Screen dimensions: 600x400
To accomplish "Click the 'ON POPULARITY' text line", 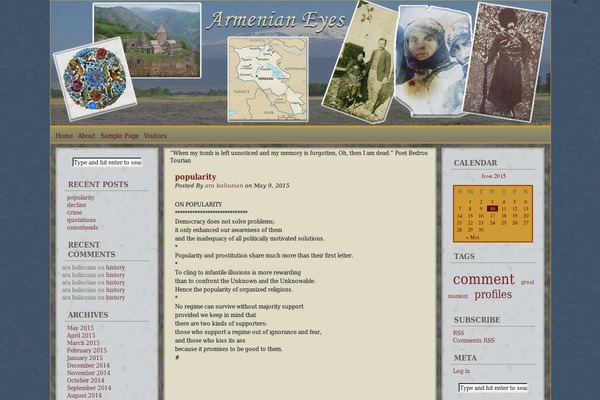I will point(198,204).
